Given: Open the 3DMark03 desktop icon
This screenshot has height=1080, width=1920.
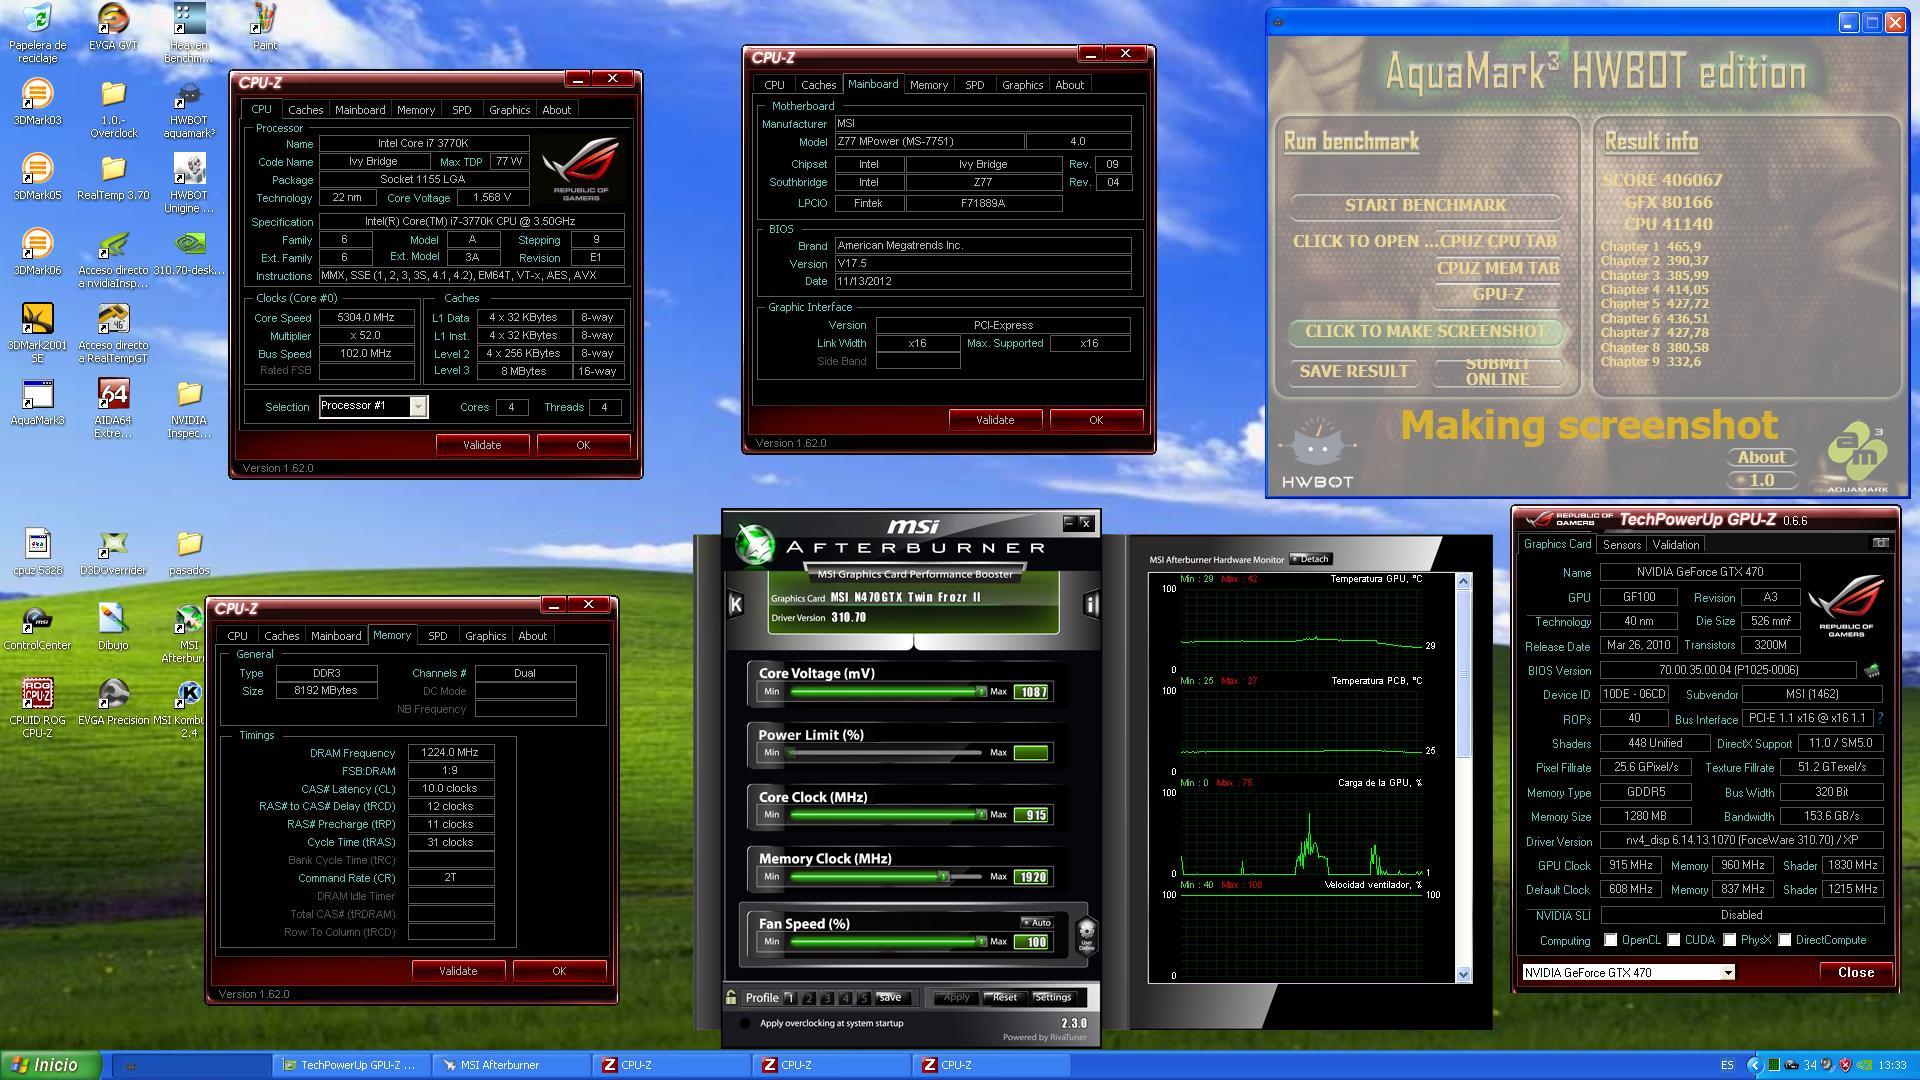Looking at the screenshot, I should [37, 102].
